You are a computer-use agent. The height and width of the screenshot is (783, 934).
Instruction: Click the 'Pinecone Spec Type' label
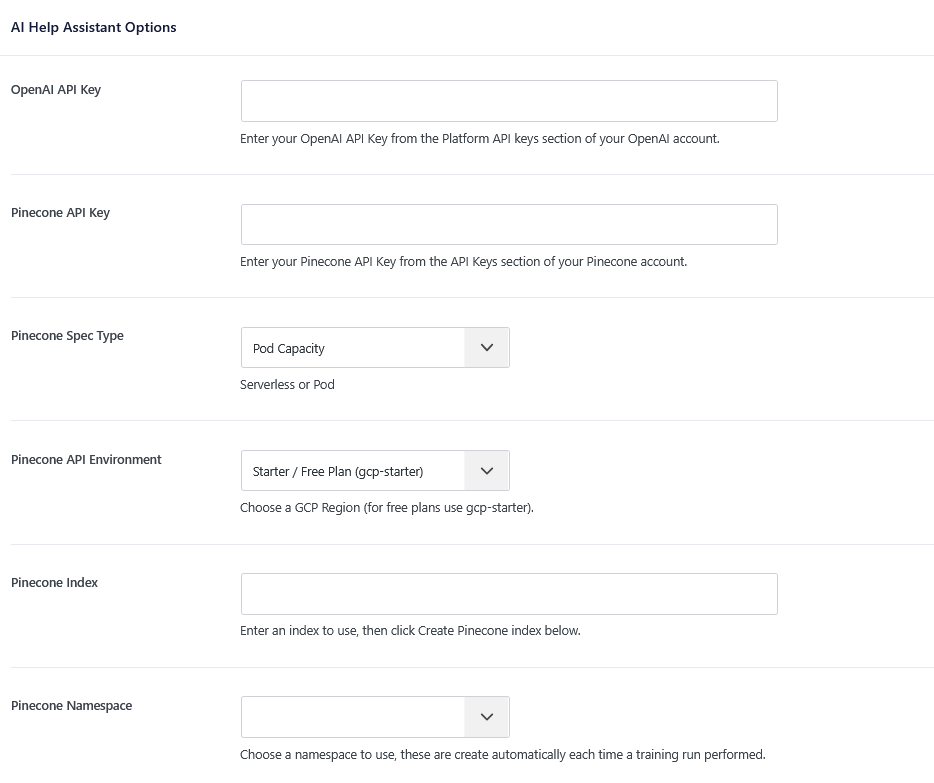click(67, 336)
